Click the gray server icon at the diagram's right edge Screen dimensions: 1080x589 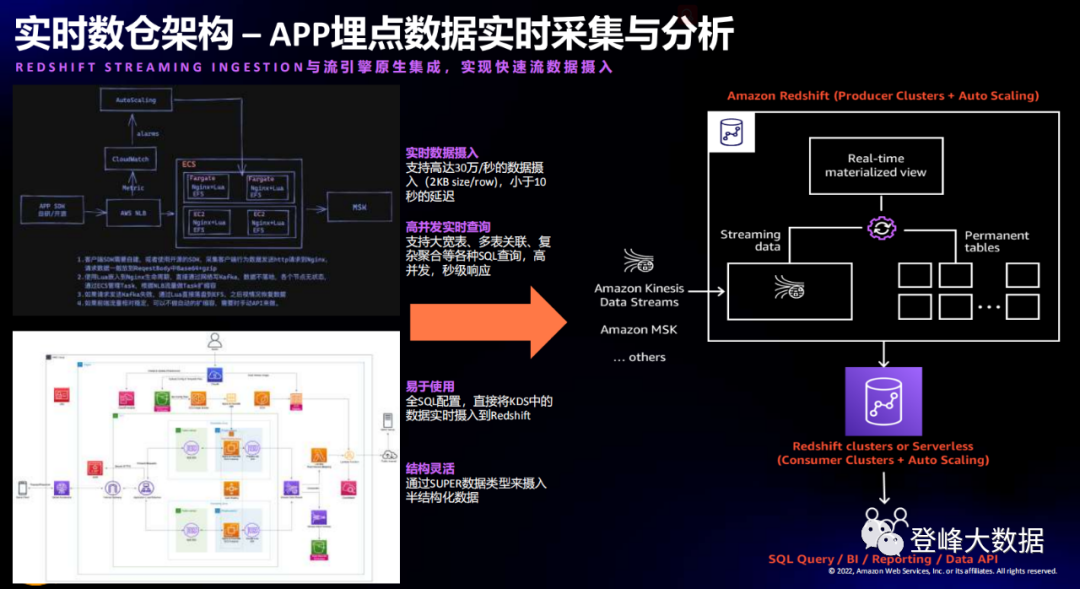[388, 420]
